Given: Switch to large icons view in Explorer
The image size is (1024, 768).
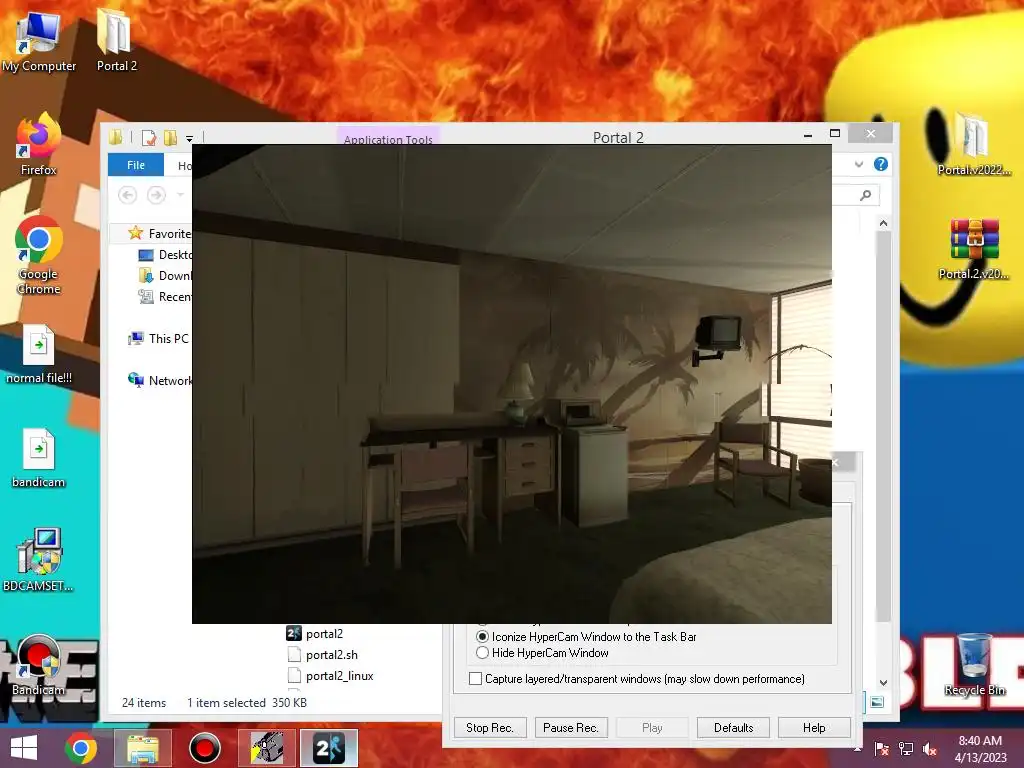Looking at the screenshot, I should pyautogui.click(x=877, y=703).
